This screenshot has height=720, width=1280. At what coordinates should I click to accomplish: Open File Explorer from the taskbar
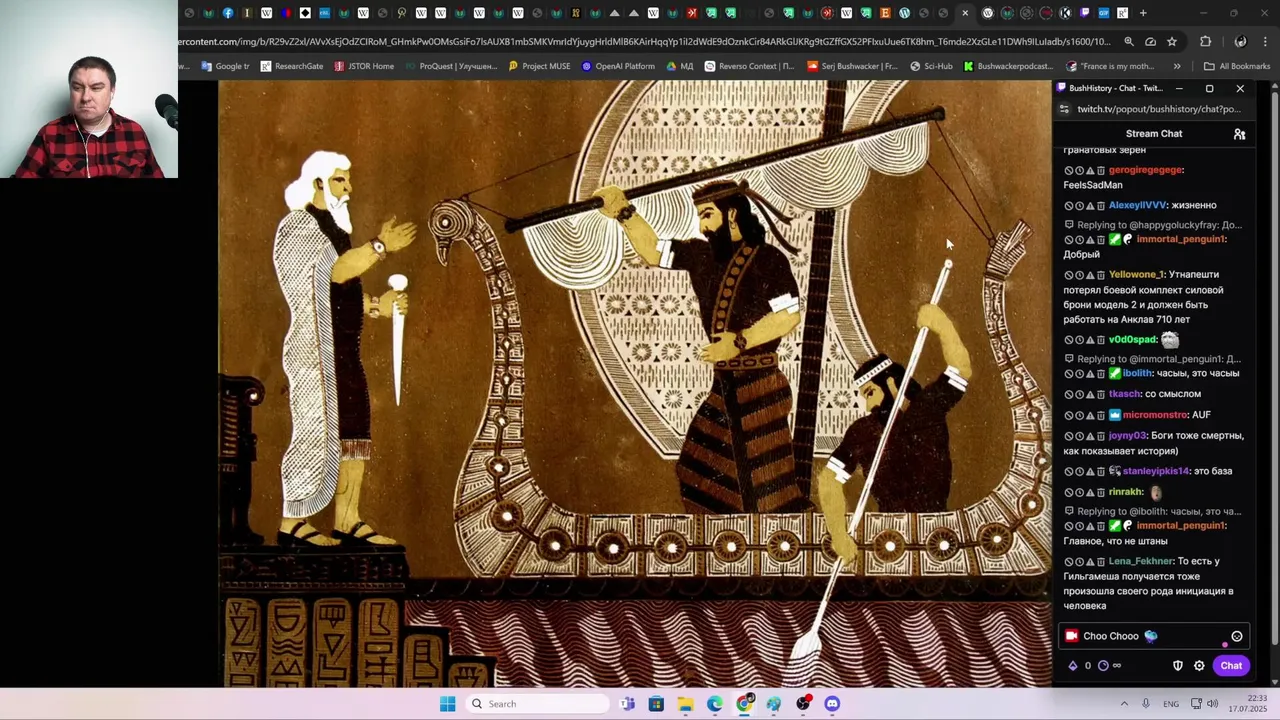[x=685, y=704]
